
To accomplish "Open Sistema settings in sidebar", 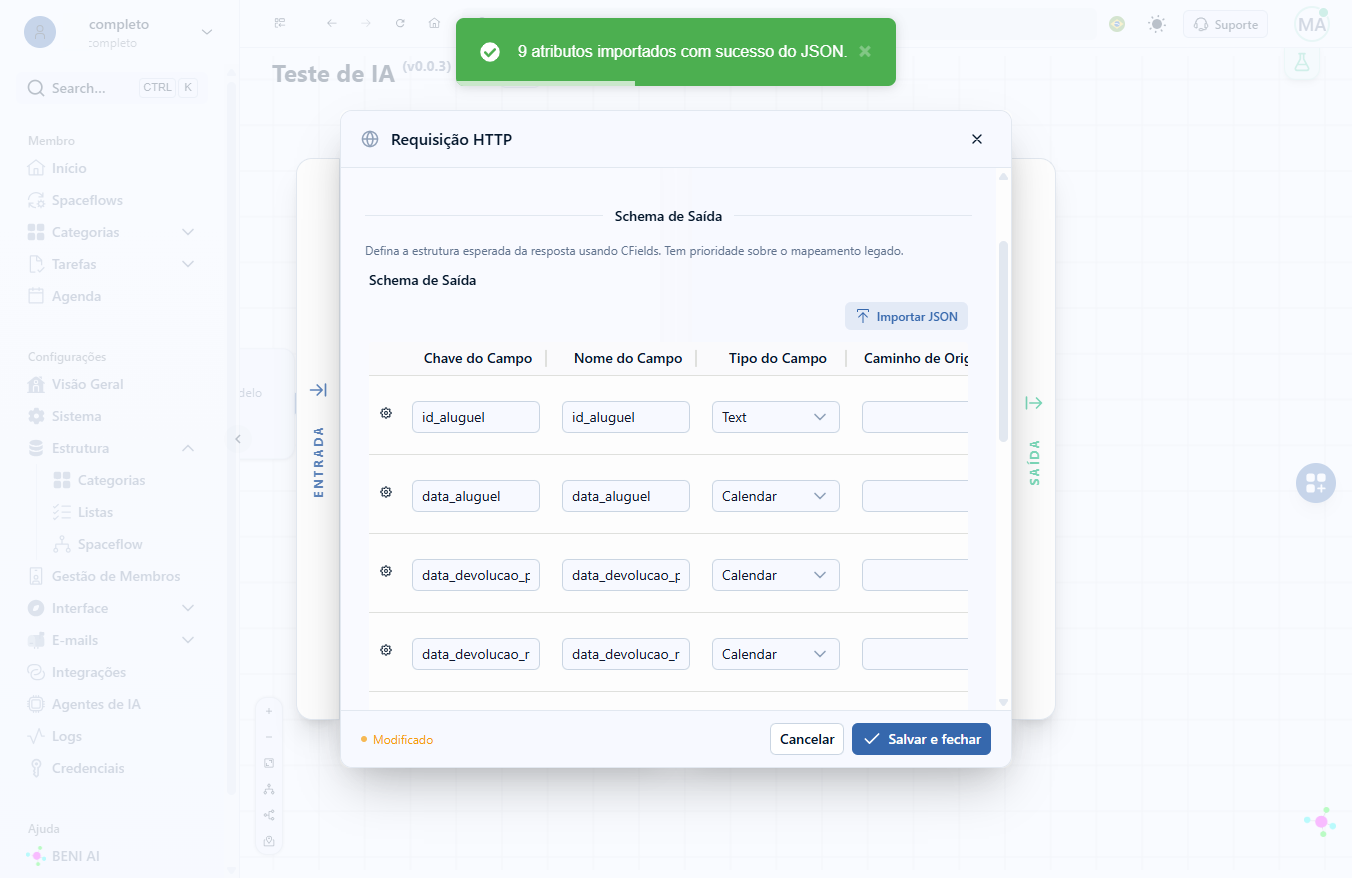I will 64,416.
